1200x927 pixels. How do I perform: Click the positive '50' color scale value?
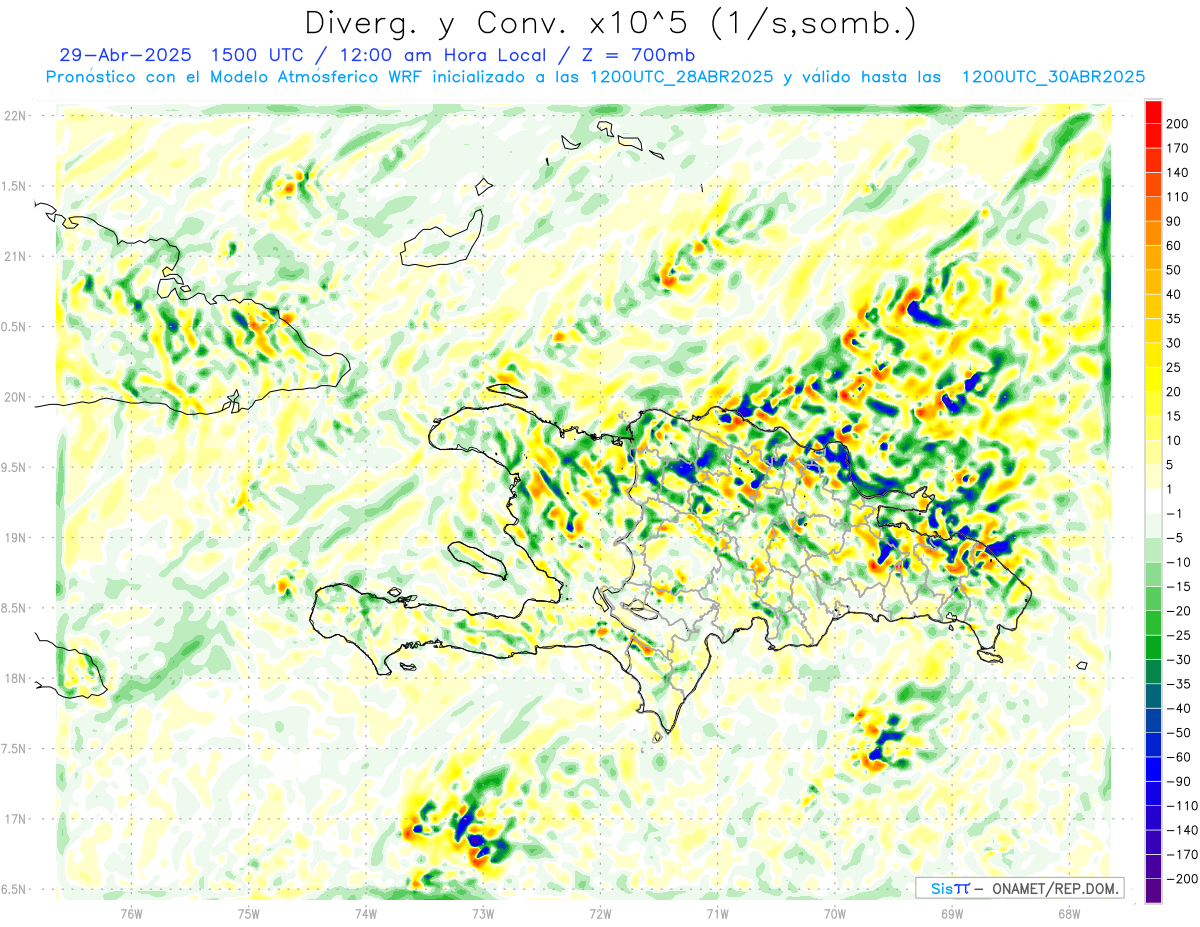point(1176,270)
